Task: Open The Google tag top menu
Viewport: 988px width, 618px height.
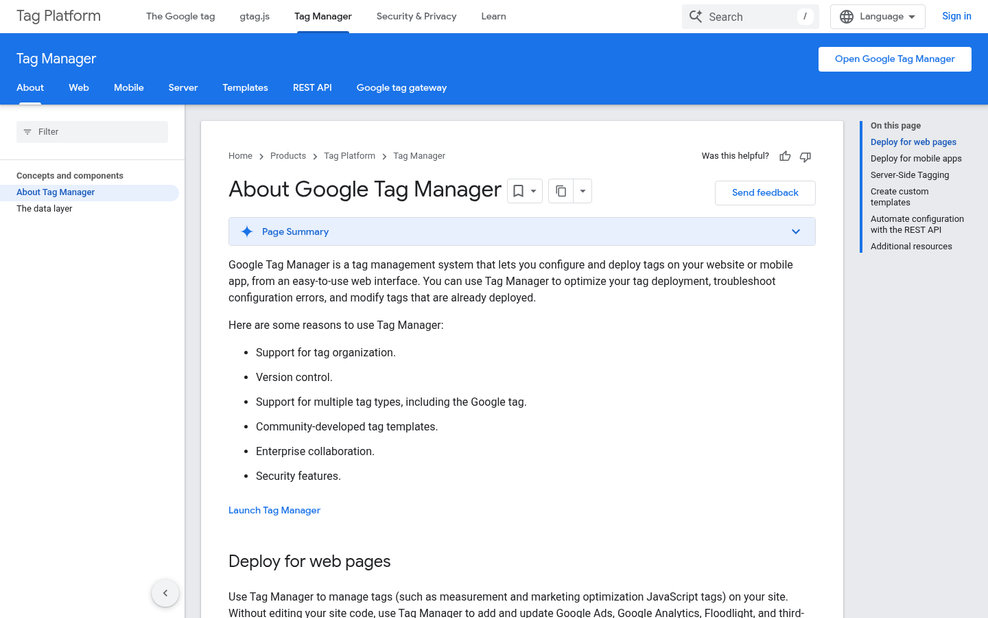Action: [180, 16]
